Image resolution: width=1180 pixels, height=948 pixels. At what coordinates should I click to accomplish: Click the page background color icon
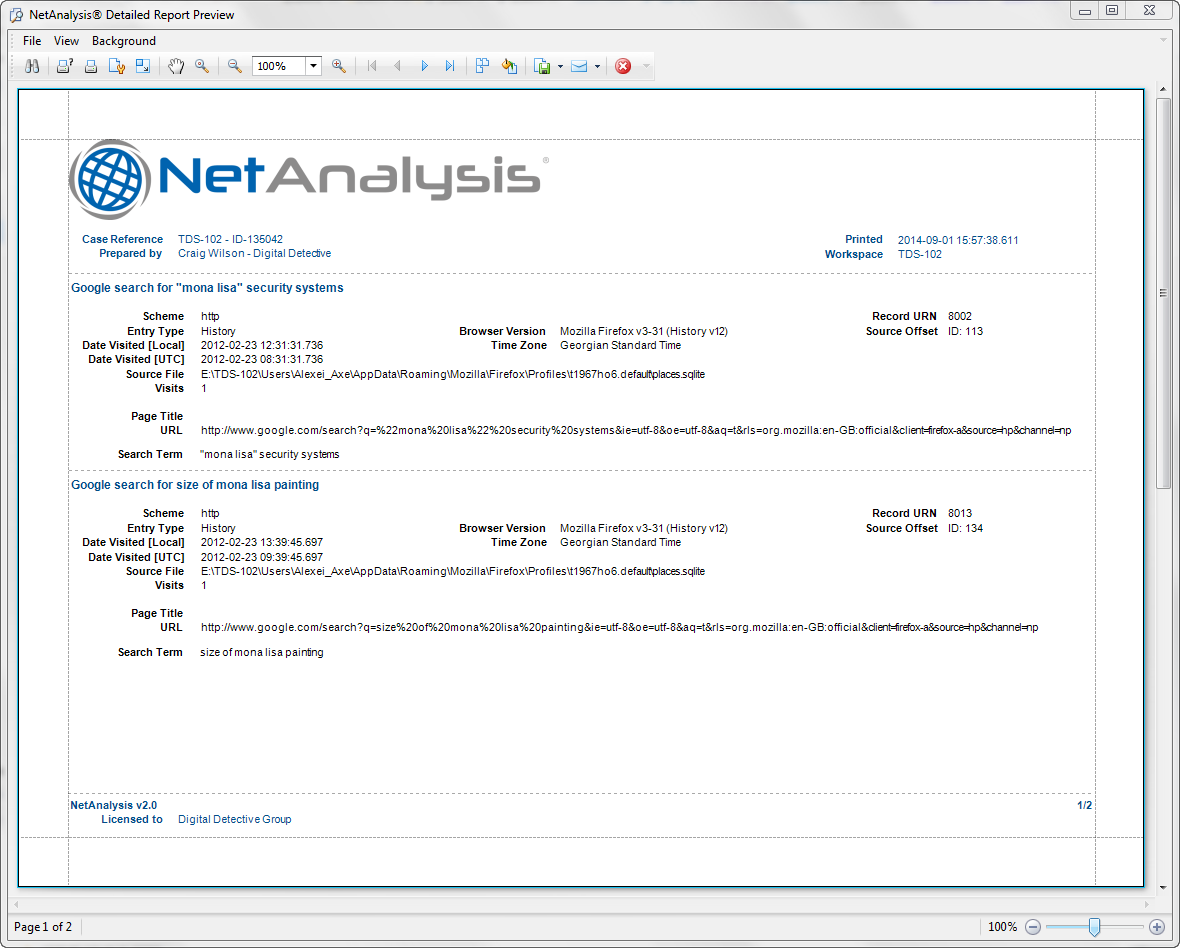coord(509,66)
